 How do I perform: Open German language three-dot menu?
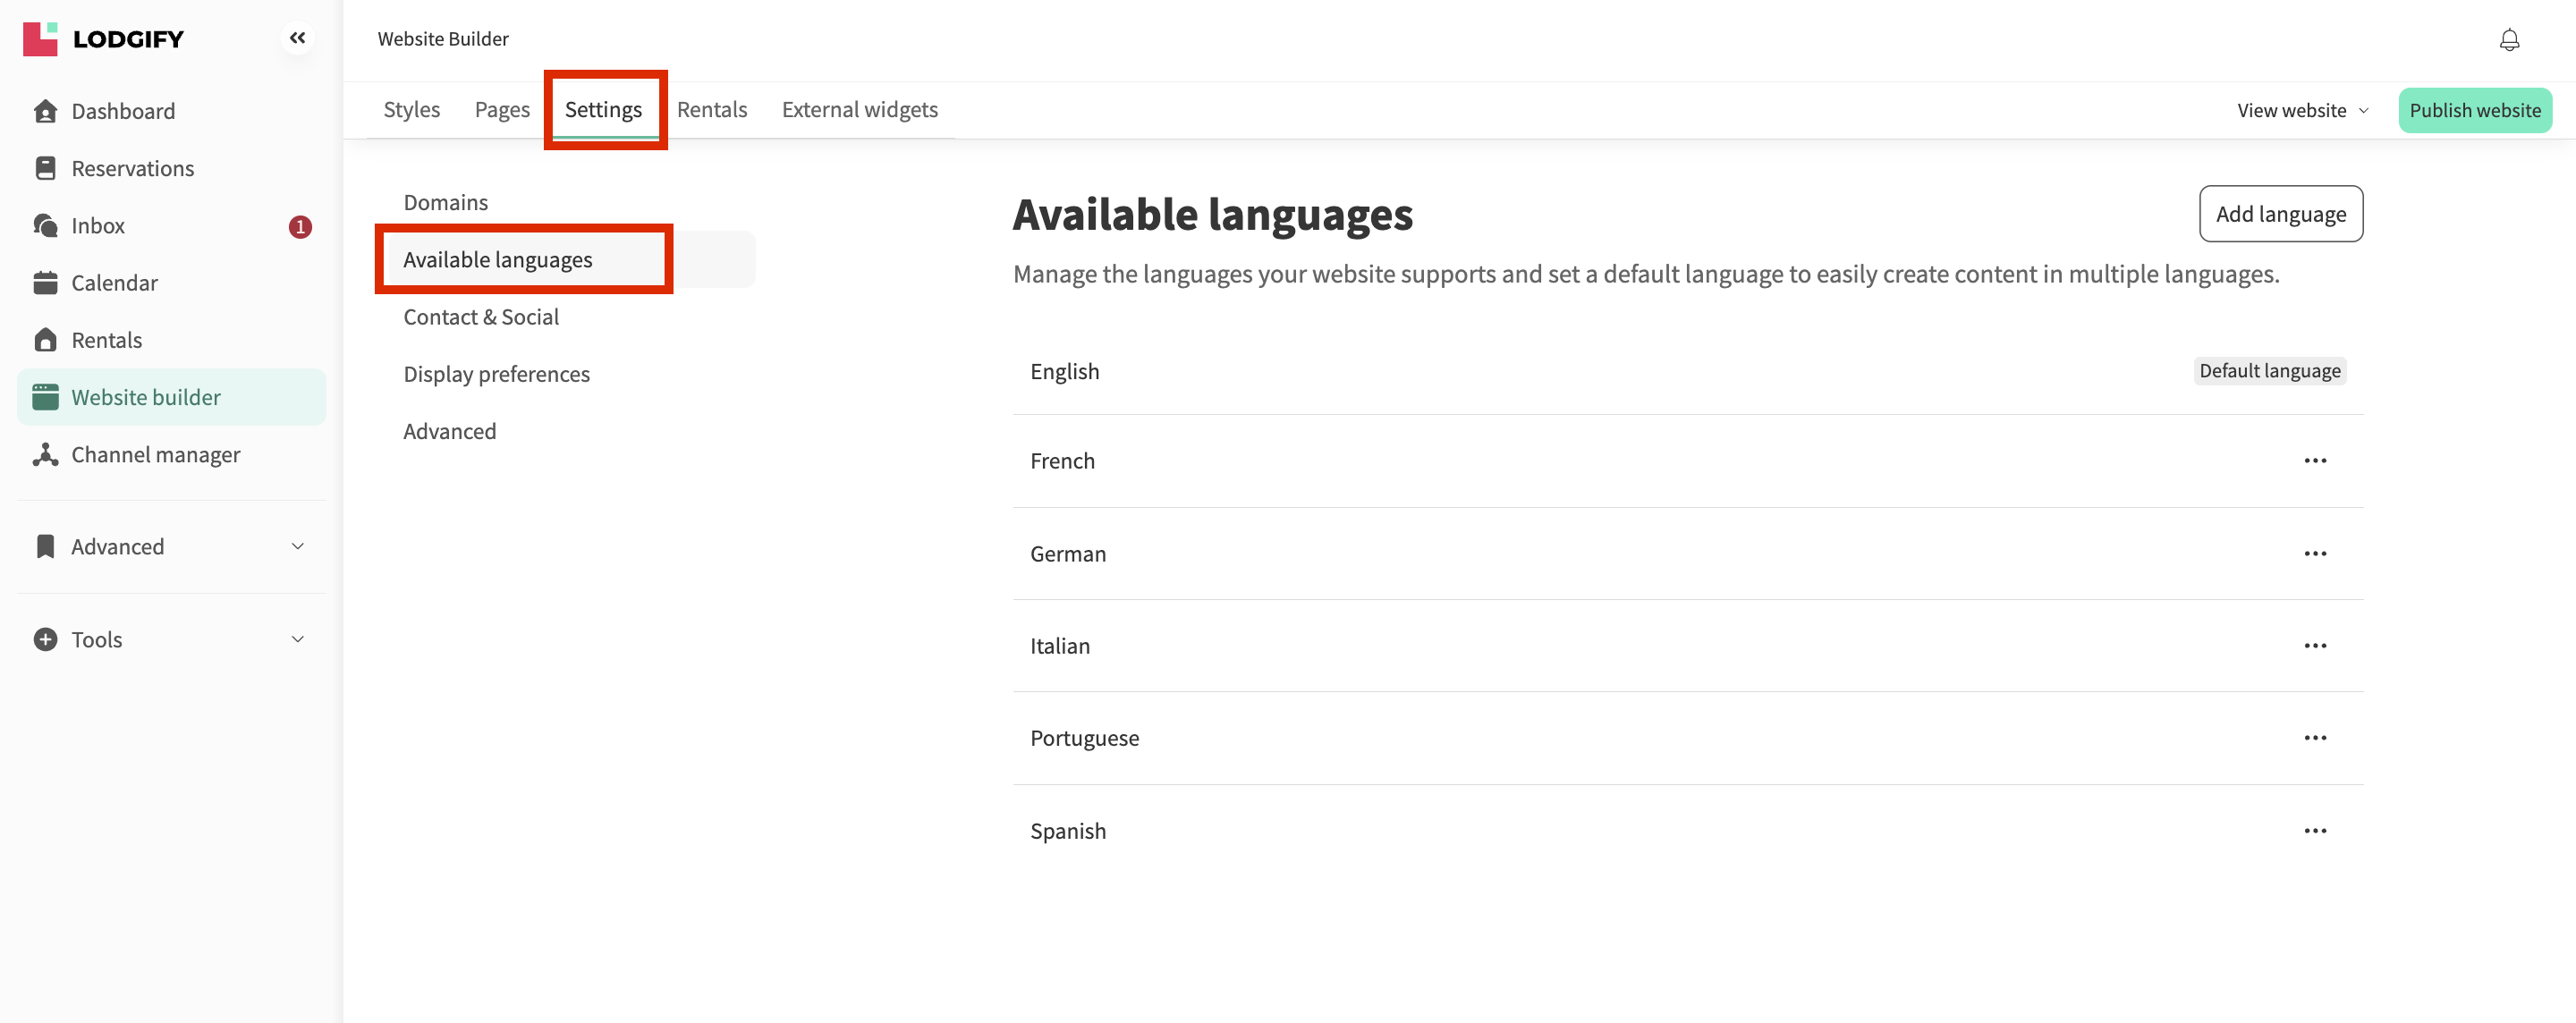[2314, 554]
